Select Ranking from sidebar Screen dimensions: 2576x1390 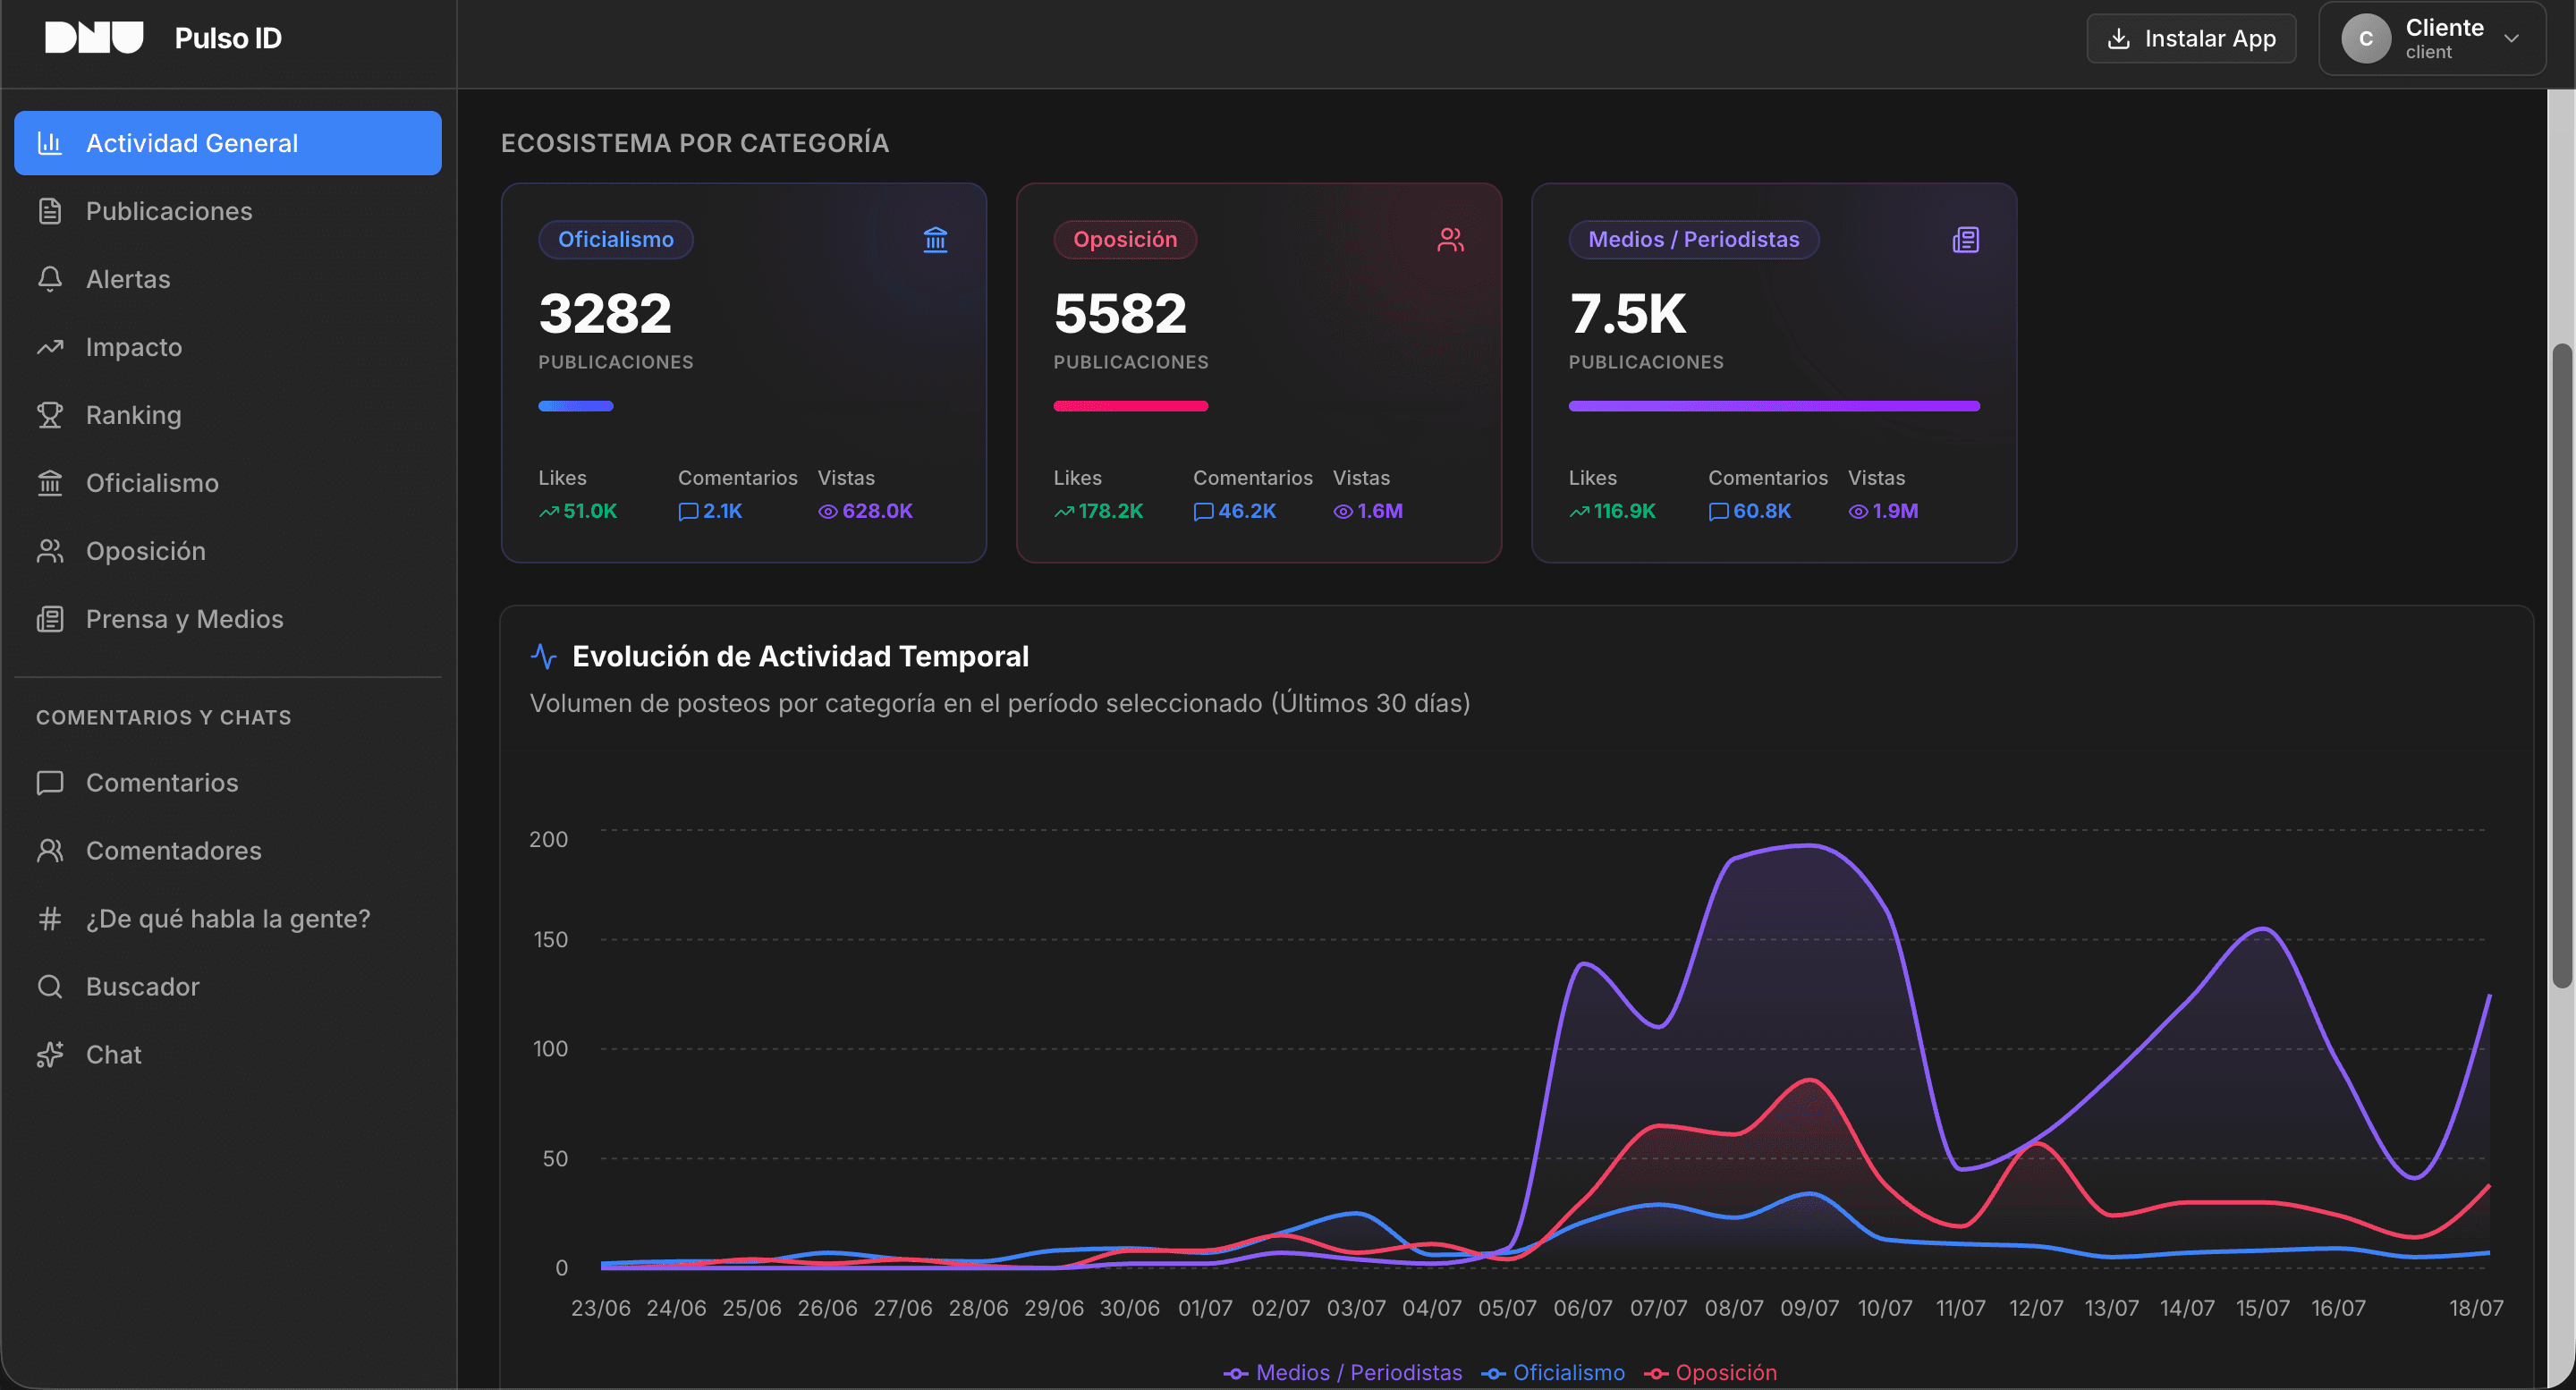[228, 415]
